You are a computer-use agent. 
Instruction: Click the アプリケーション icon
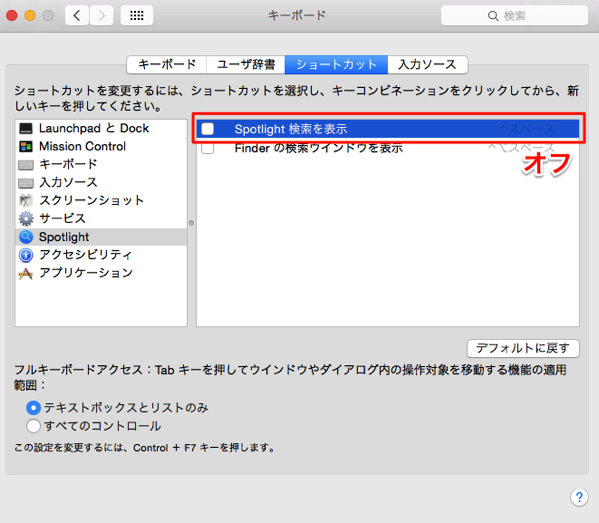(26, 273)
